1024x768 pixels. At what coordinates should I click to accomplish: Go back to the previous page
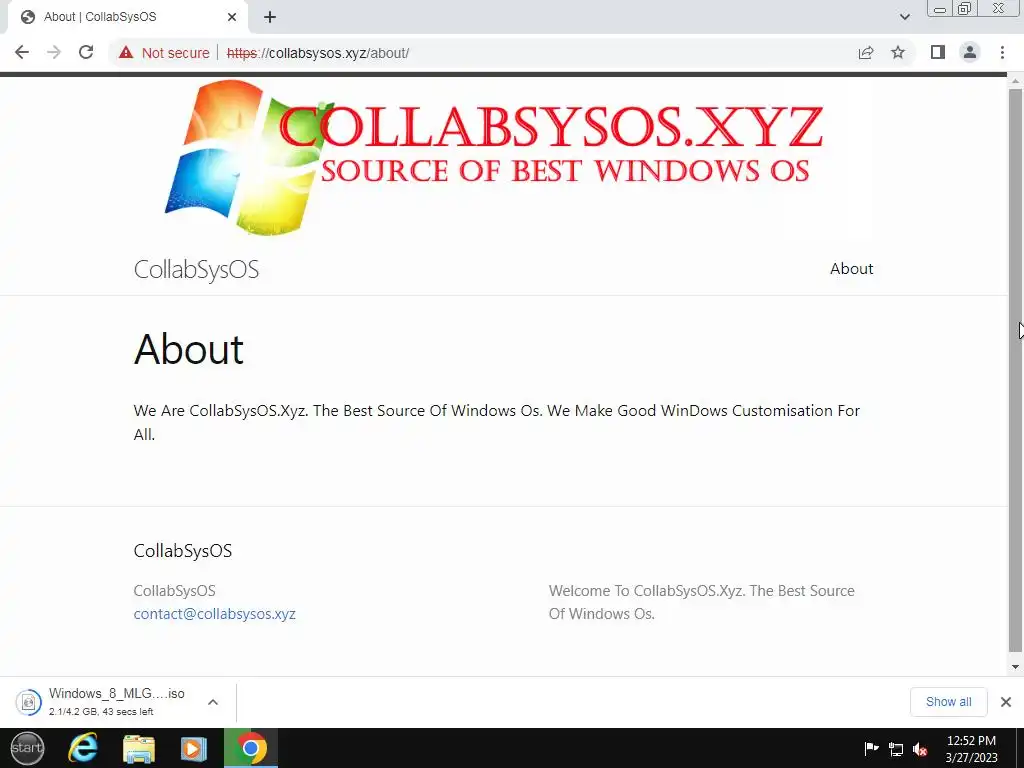tap(22, 52)
